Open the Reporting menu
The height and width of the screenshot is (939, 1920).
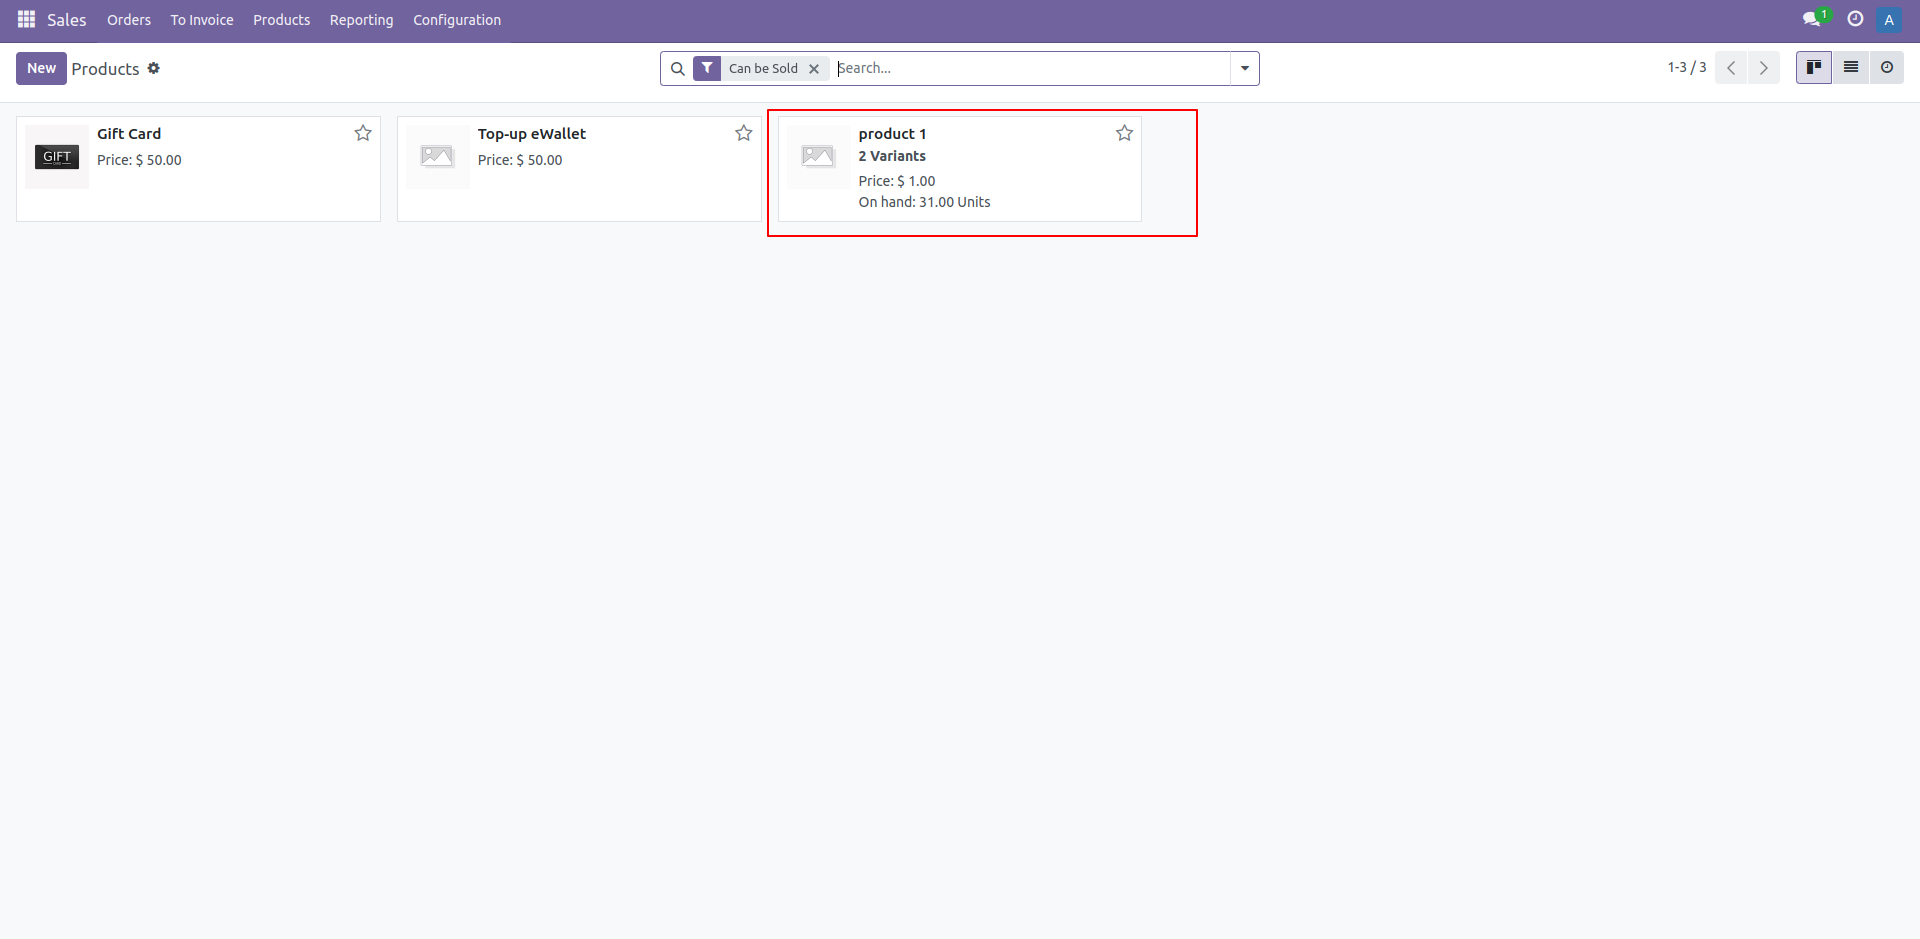point(361,19)
